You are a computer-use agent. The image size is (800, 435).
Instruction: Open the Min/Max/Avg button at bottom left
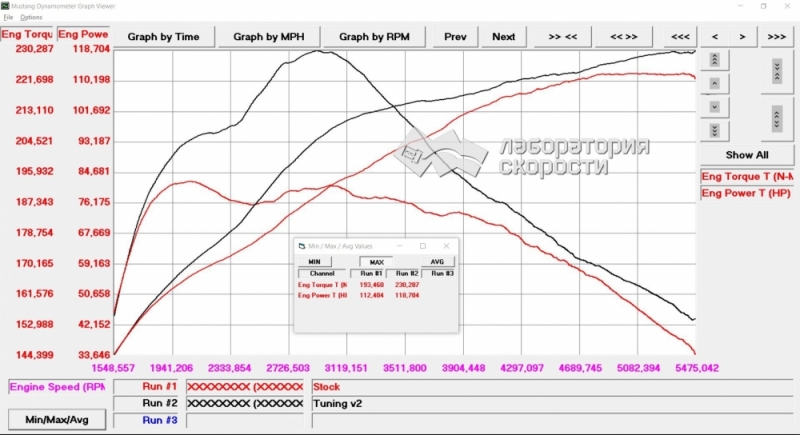click(56, 419)
